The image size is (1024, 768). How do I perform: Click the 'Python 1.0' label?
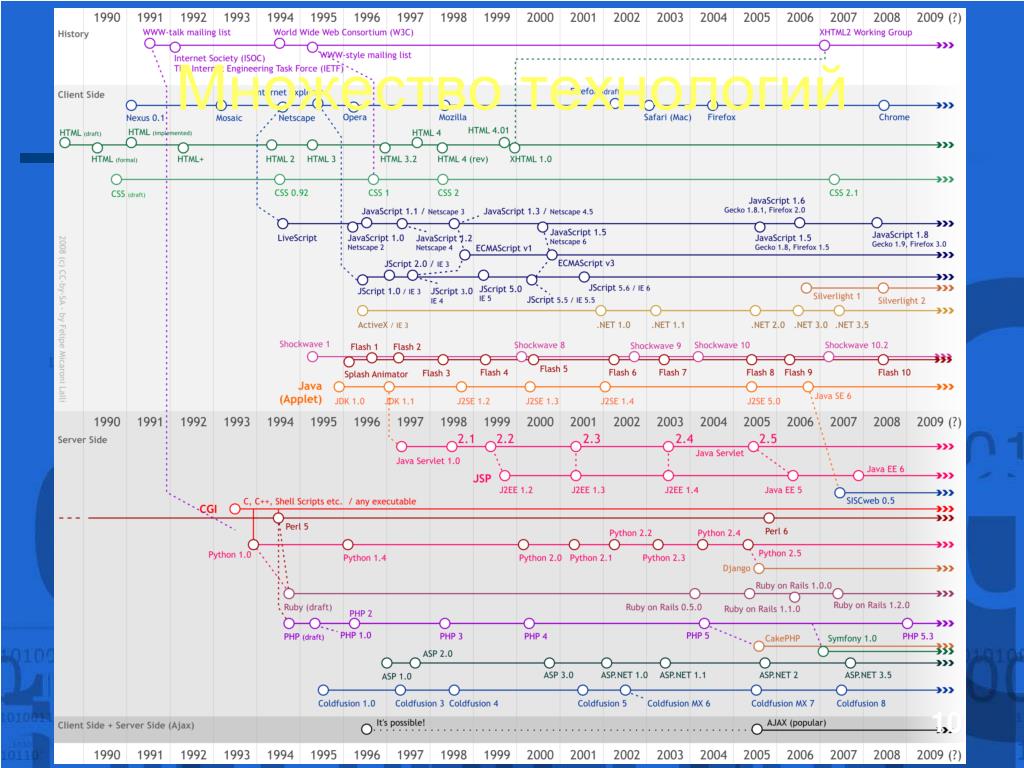click(x=229, y=554)
